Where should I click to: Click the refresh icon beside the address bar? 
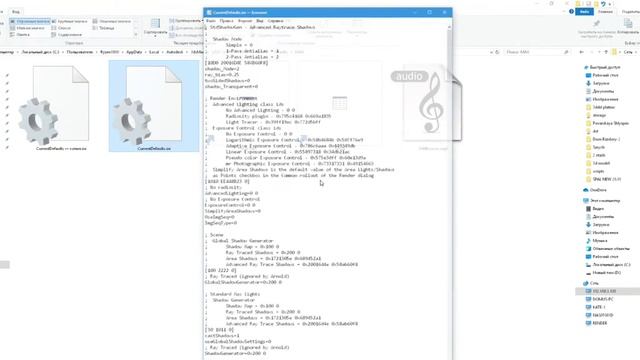(x=497, y=52)
